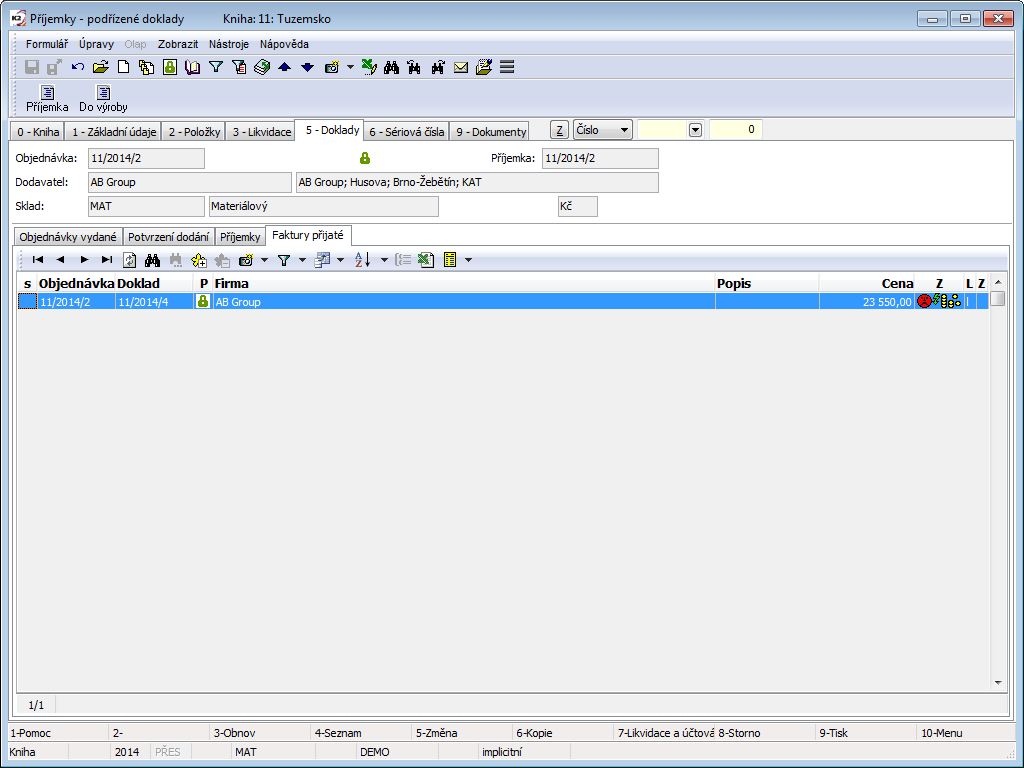Image resolution: width=1024 pixels, height=768 pixels.
Task: Click the grid's vertical scrollbar down arrow
Action: pyautogui.click(x=997, y=683)
